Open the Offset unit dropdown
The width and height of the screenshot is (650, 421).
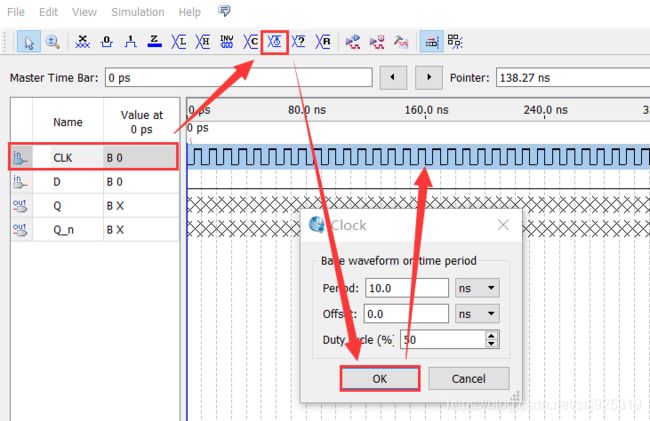(x=477, y=314)
